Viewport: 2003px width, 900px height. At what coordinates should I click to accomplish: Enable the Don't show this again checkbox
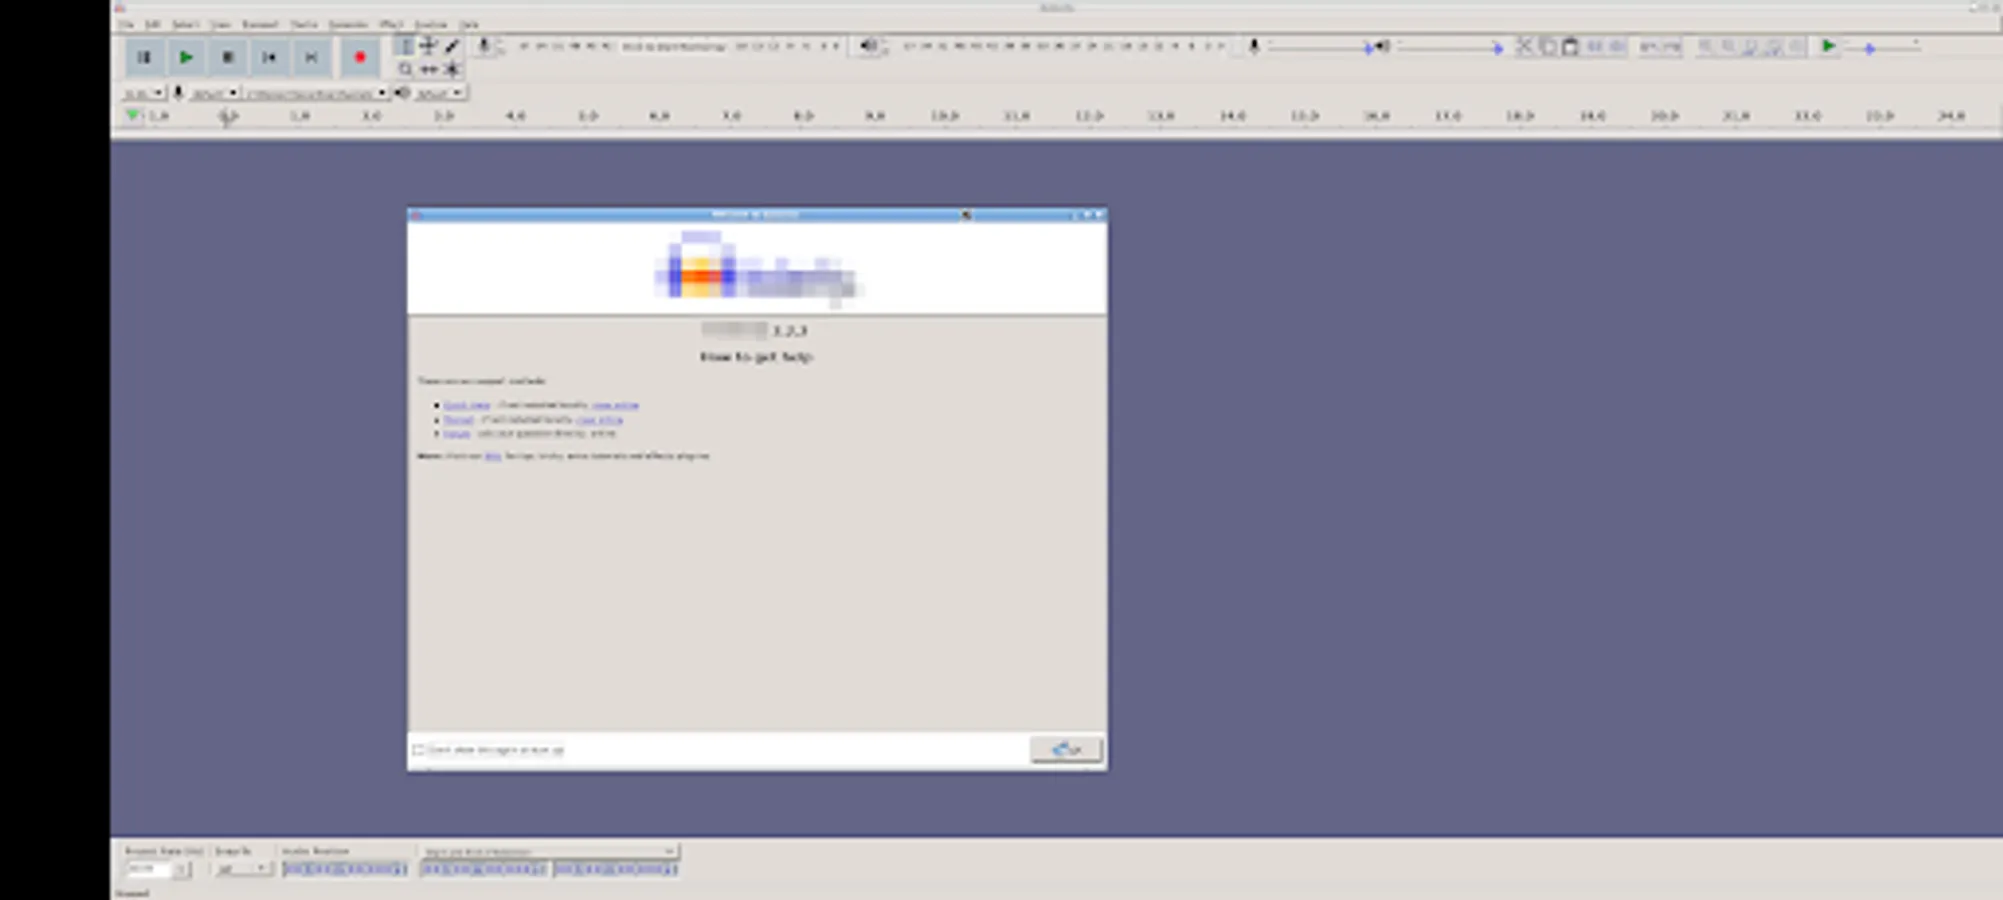pos(420,749)
